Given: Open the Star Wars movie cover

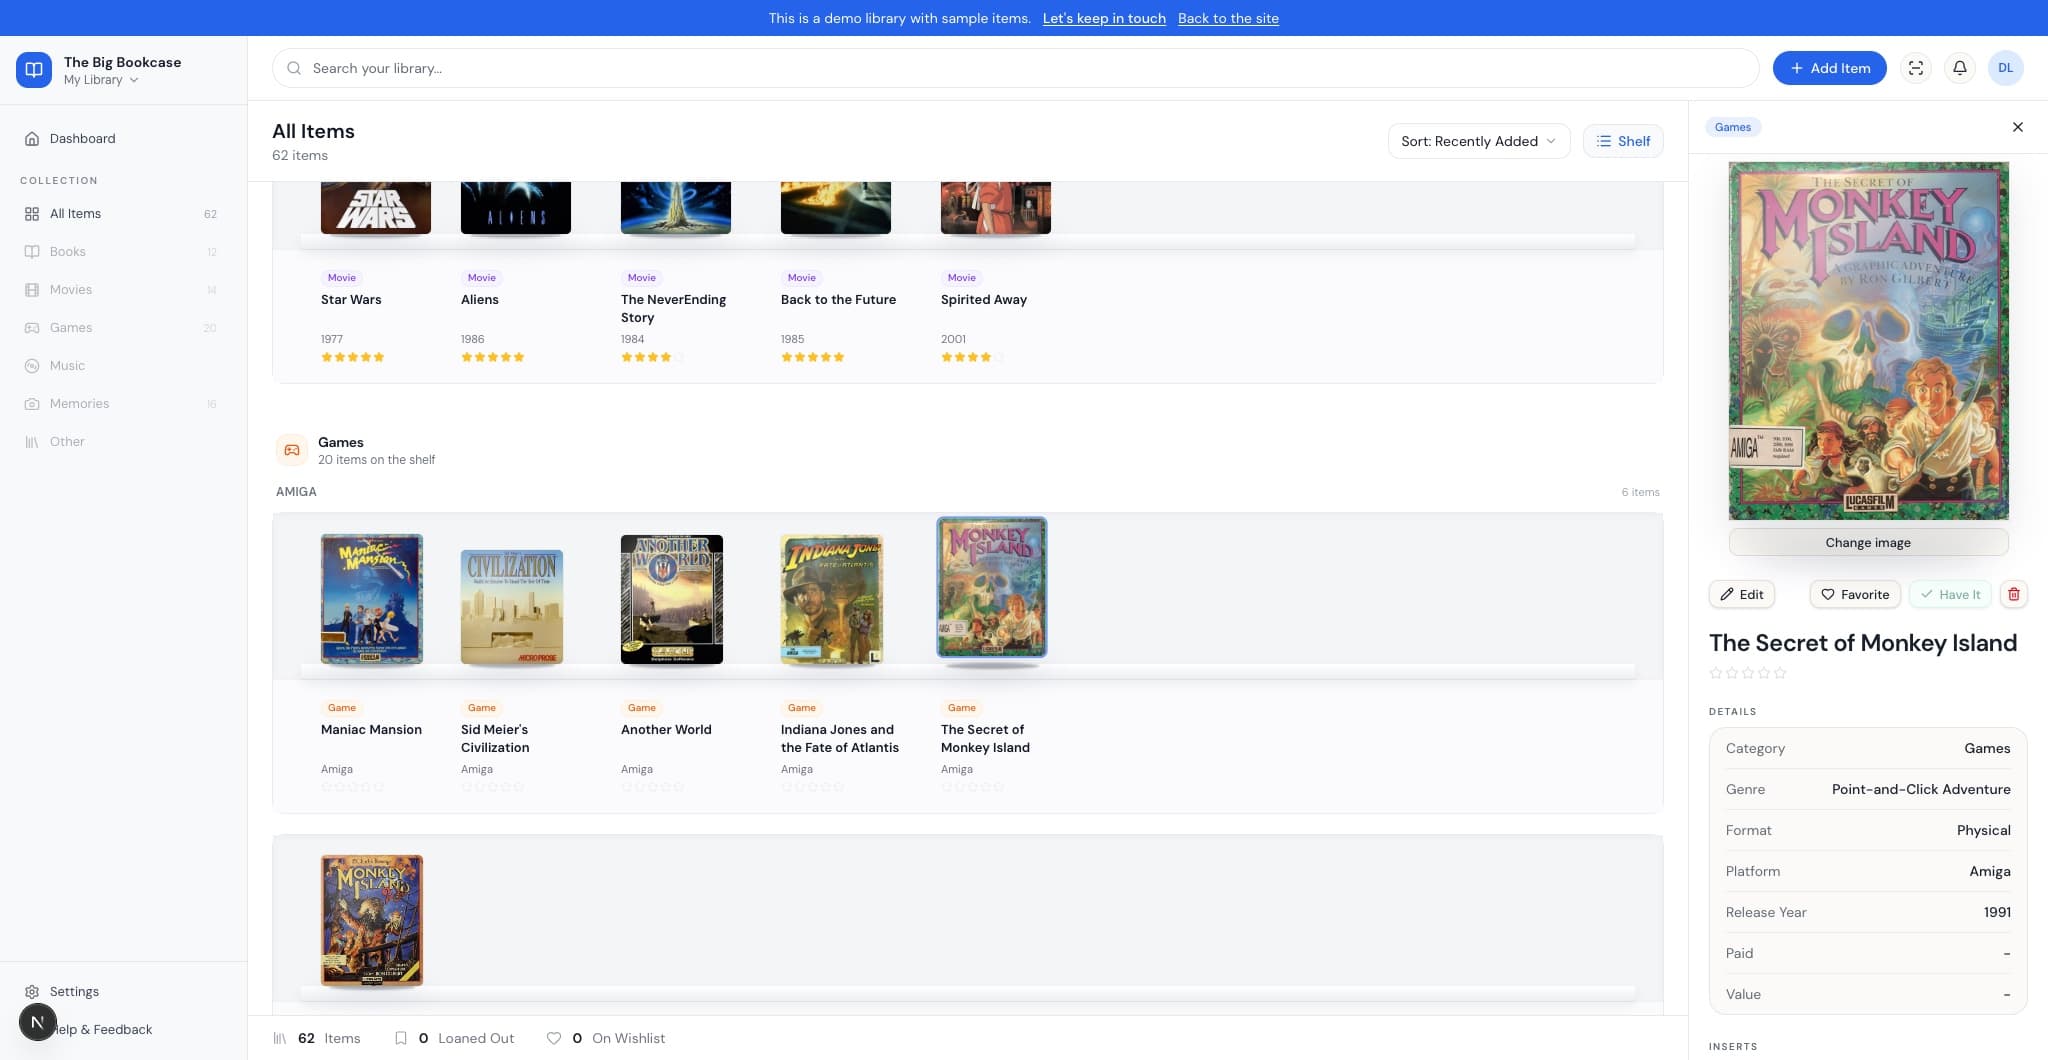Looking at the screenshot, I should coord(376,208).
